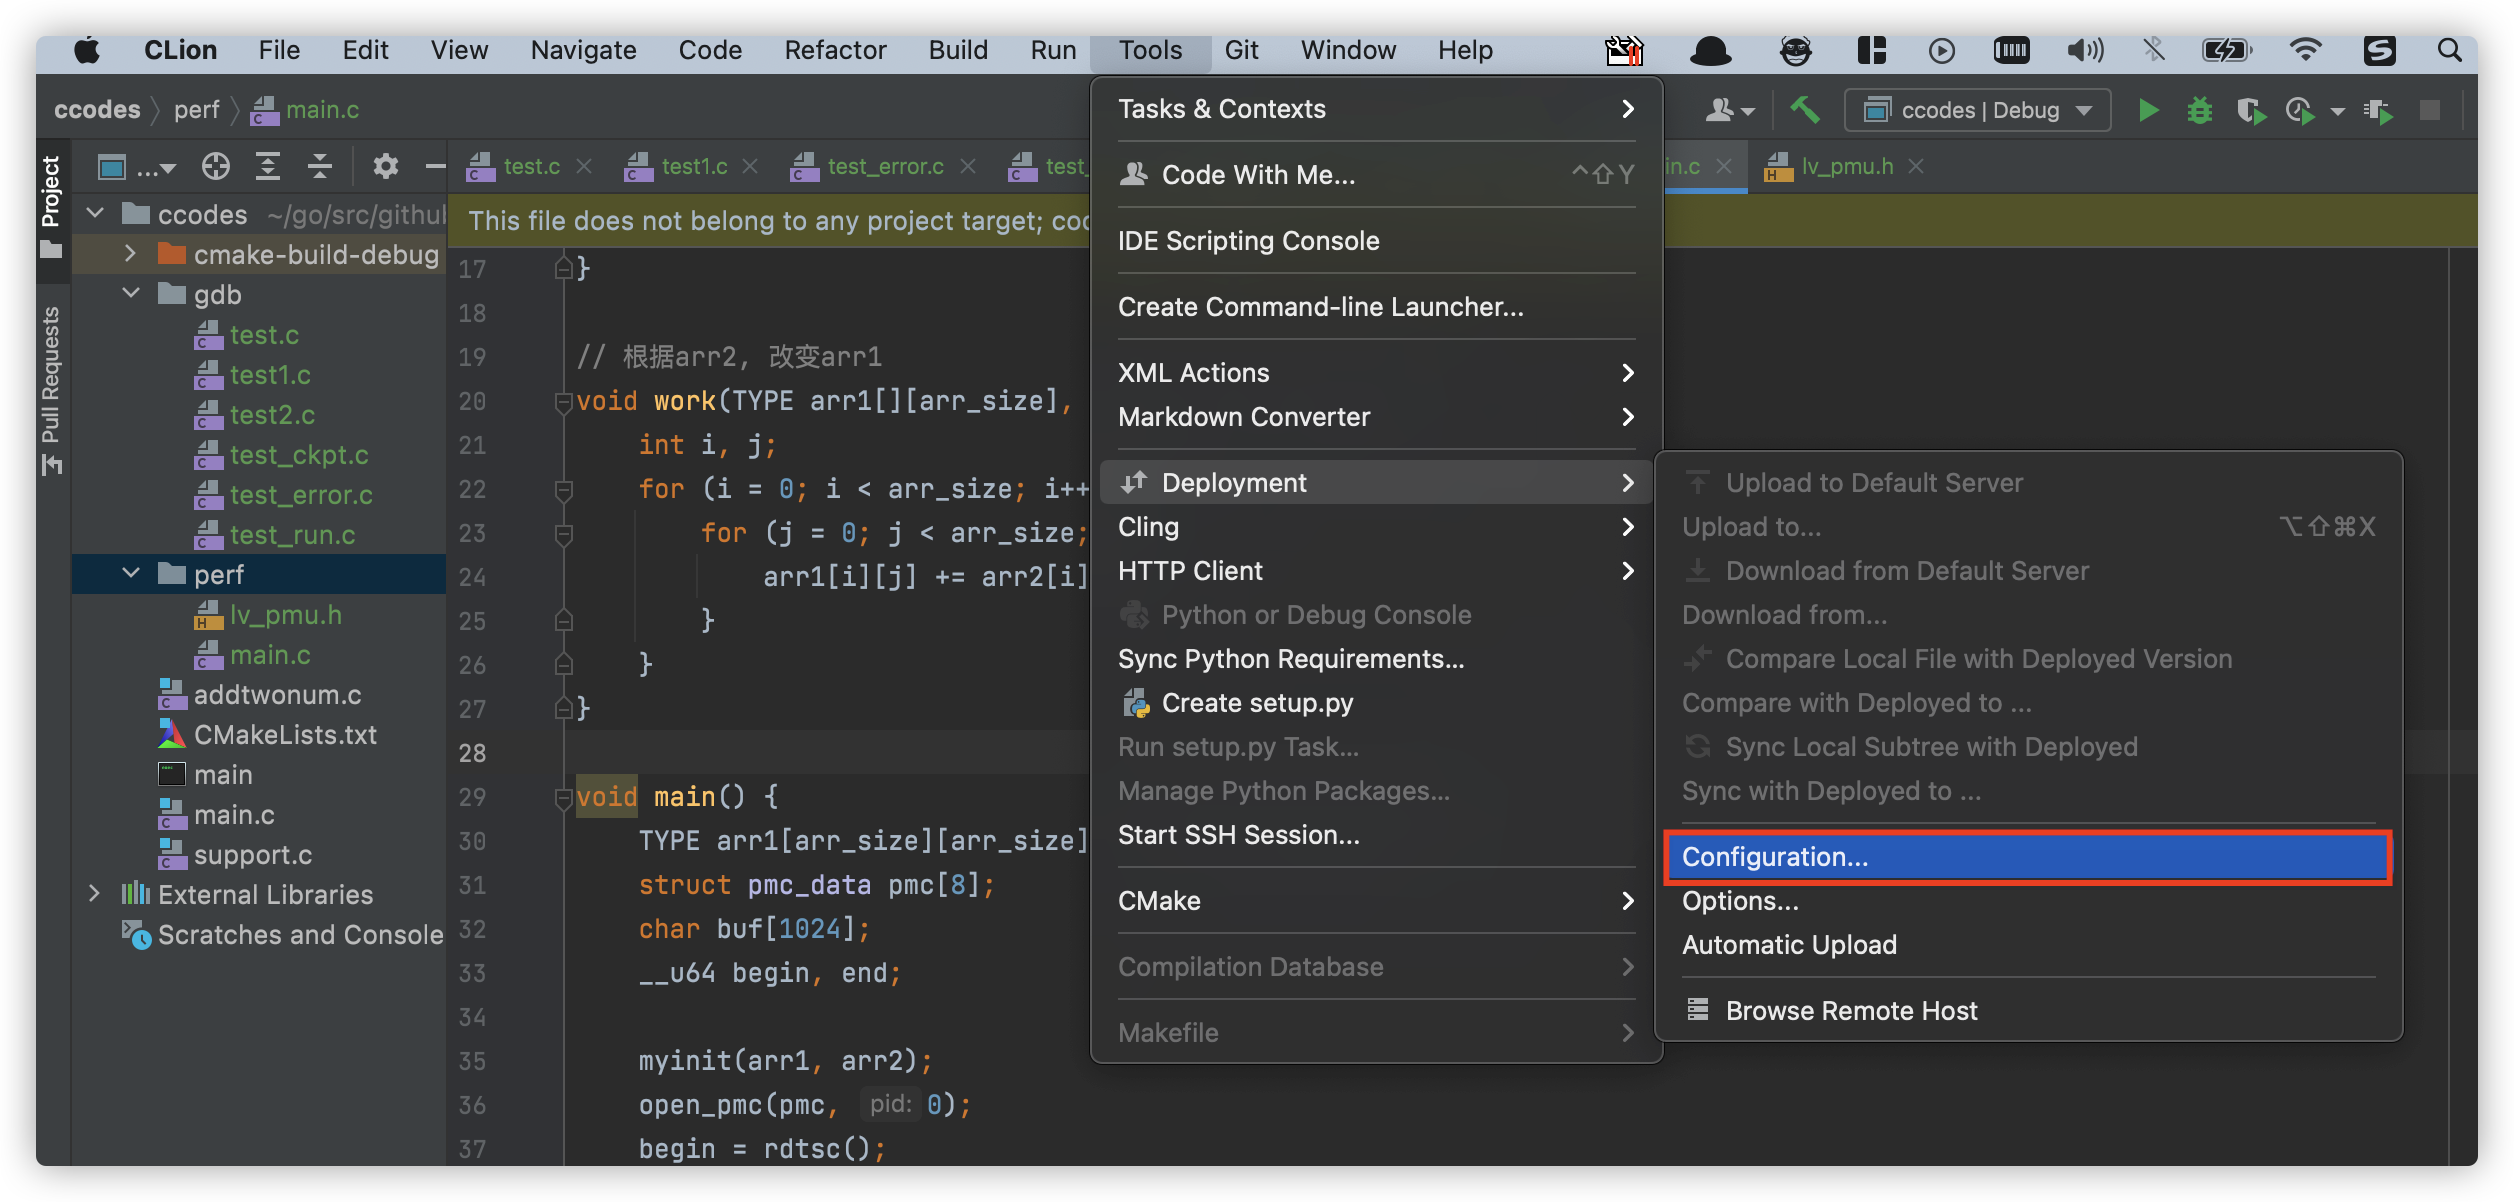Open the CMake submenu
This screenshot has height=1202, width=2514.
[1376, 901]
